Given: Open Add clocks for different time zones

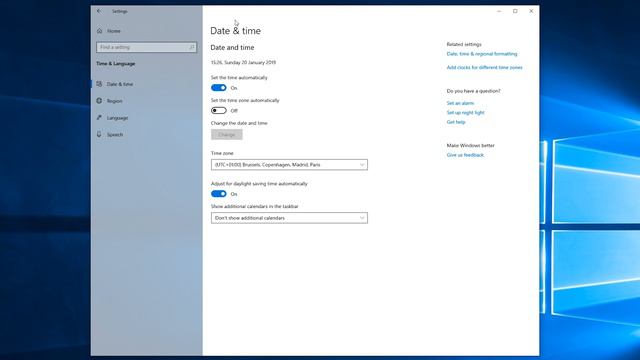Looking at the screenshot, I should 484,67.
